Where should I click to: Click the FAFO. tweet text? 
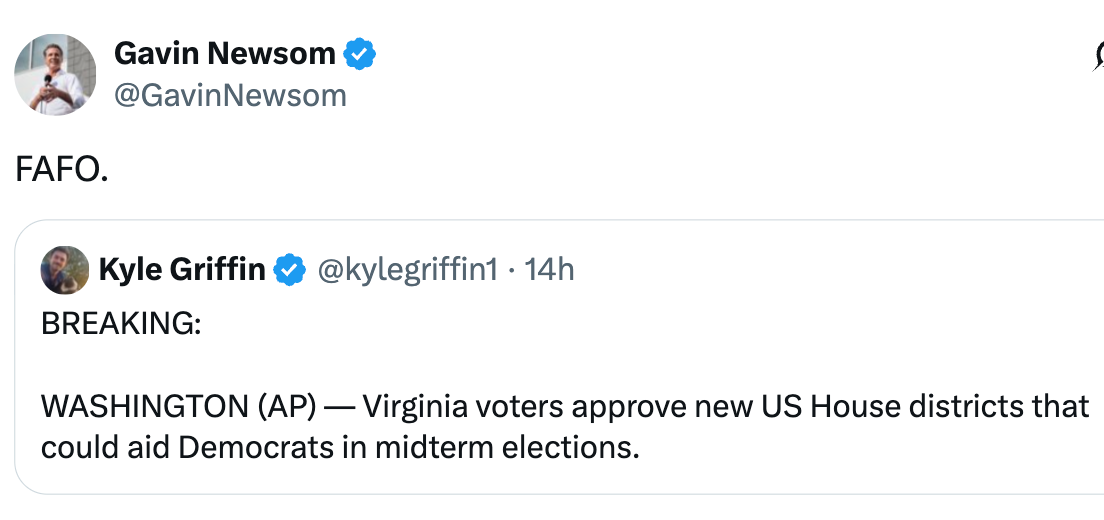[x=62, y=171]
